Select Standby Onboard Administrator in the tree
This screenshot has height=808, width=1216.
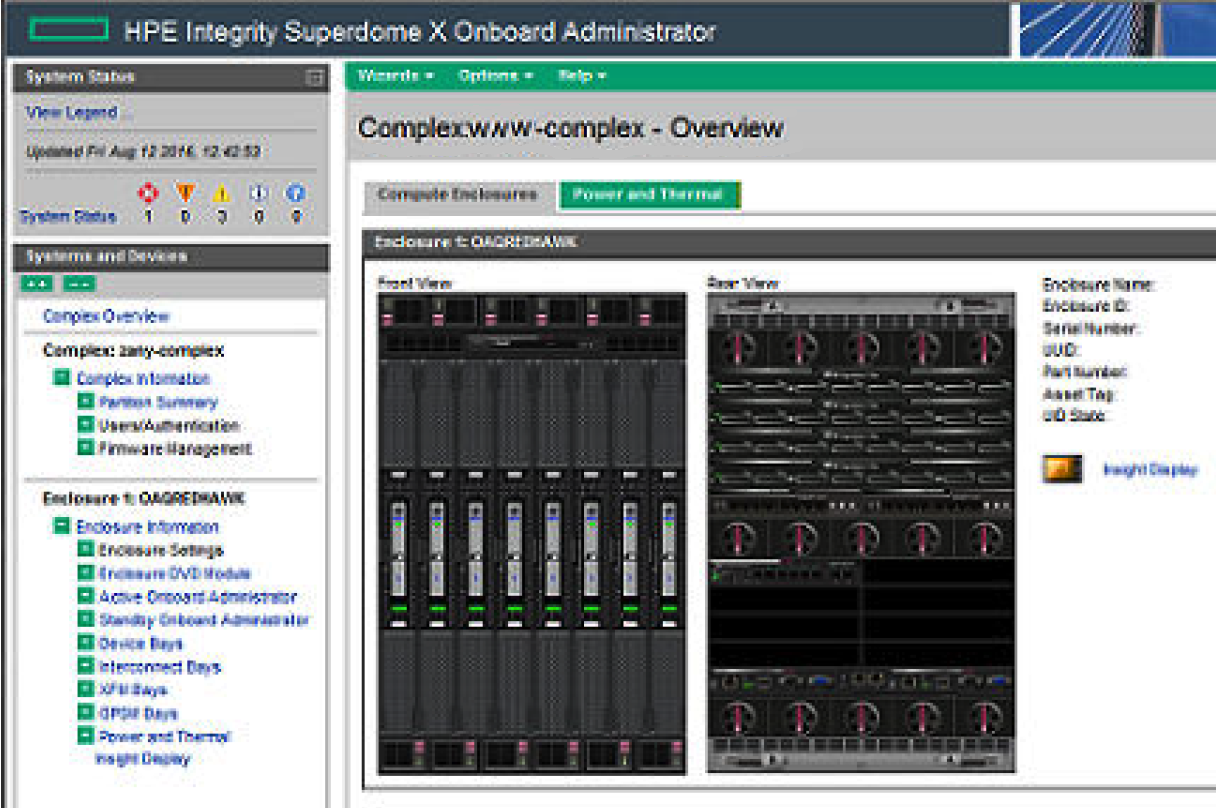[x=204, y=620]
